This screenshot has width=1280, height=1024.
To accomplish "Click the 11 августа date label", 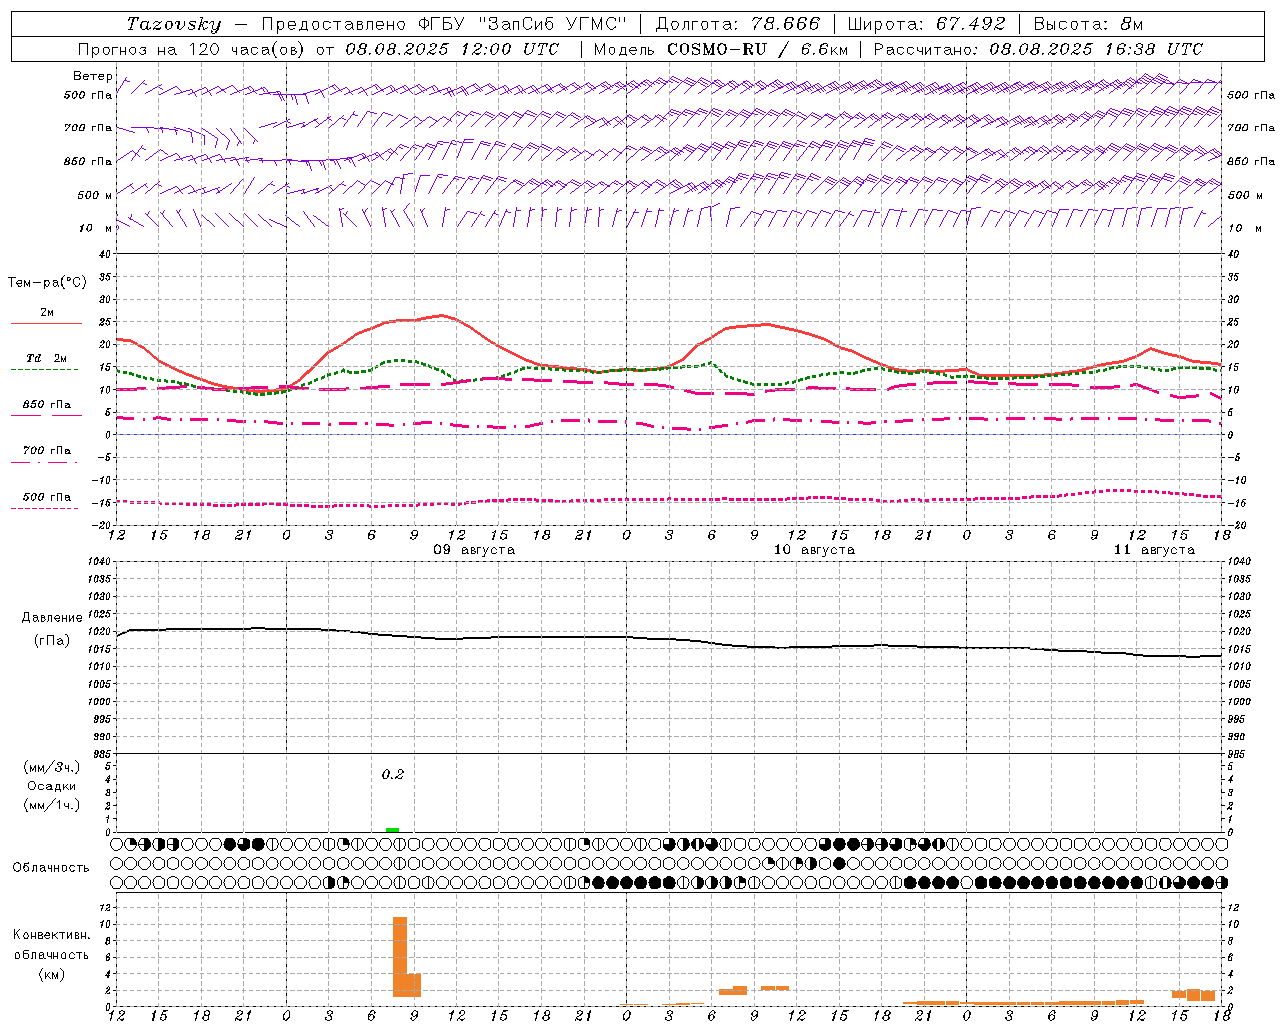I will coord(1154,550).
